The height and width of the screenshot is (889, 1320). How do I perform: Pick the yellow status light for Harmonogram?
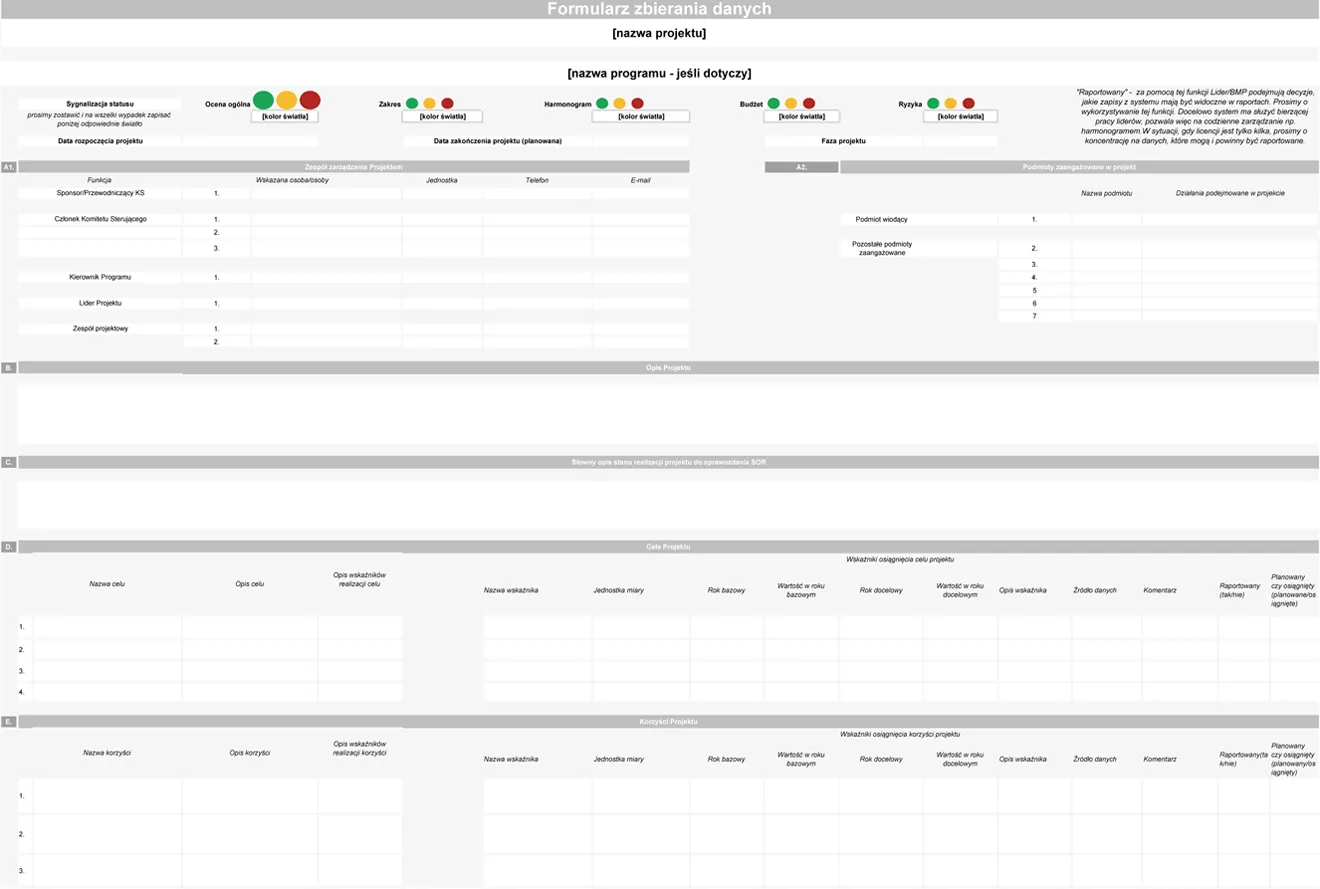(619, 103)
